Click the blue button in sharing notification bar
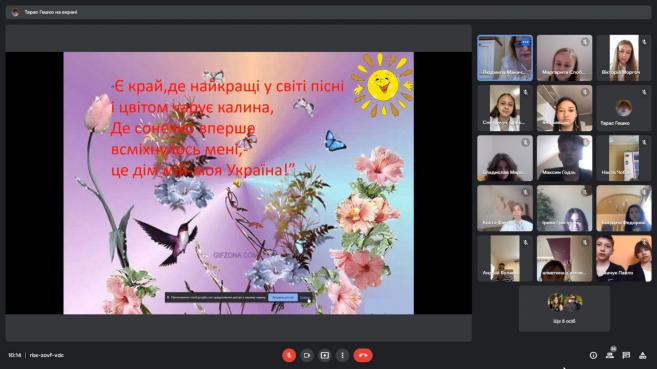This screenshot has width=657, height=369. point(283,297)
